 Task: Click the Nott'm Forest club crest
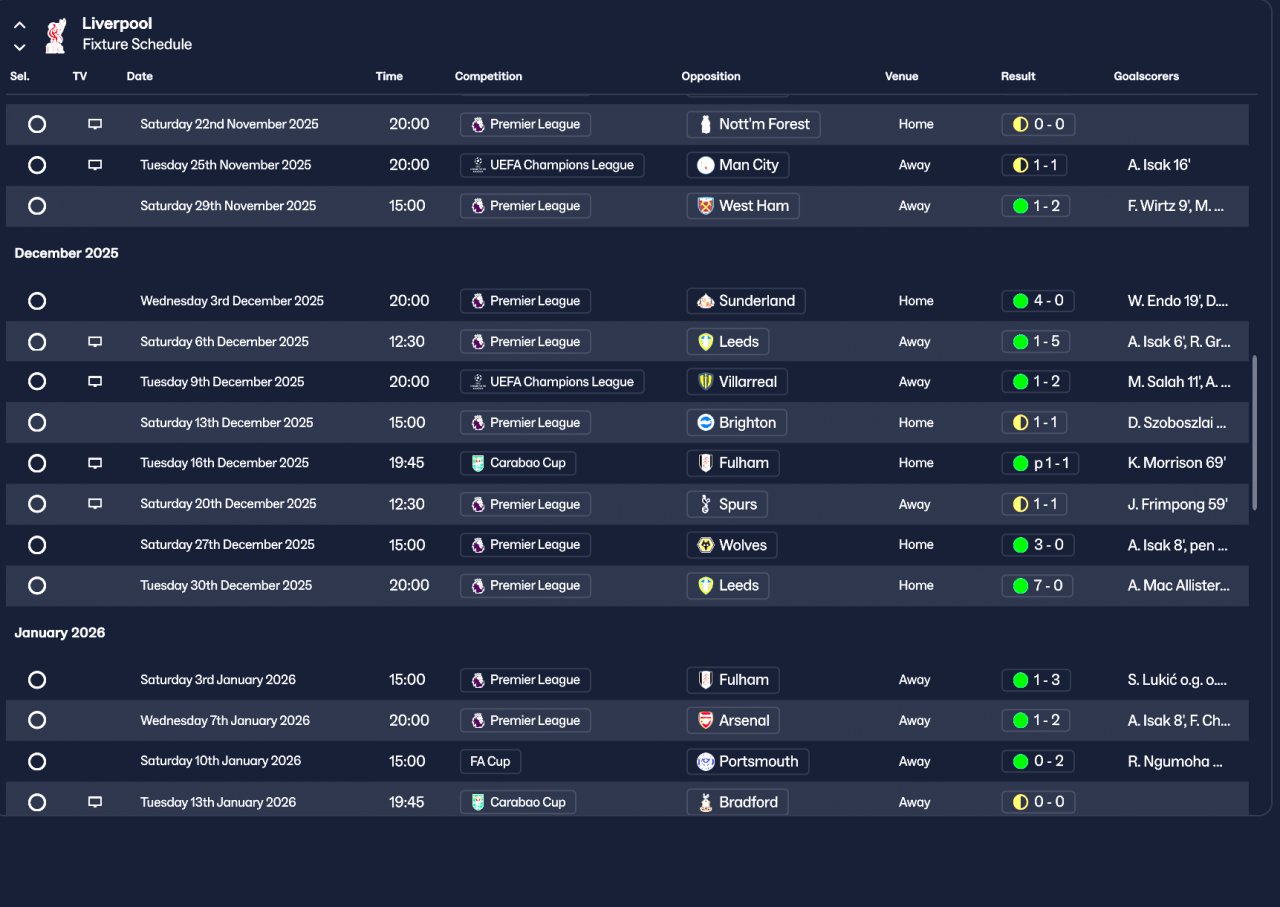coord(706,124)
